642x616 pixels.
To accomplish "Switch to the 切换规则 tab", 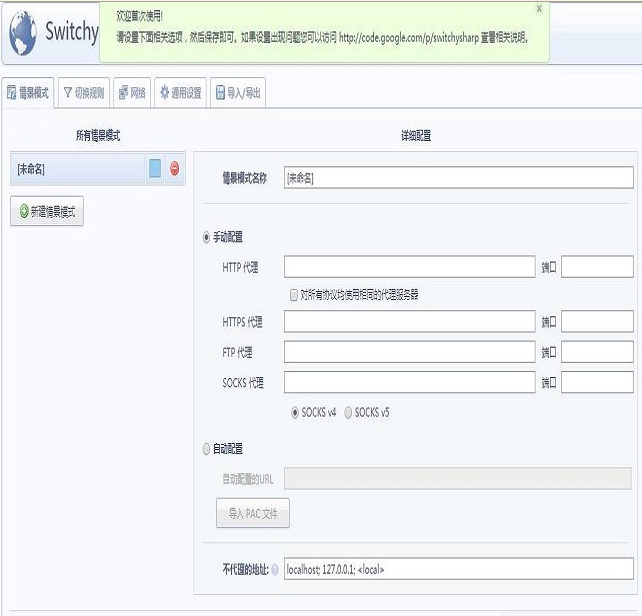I will click(x=84, y=93).
